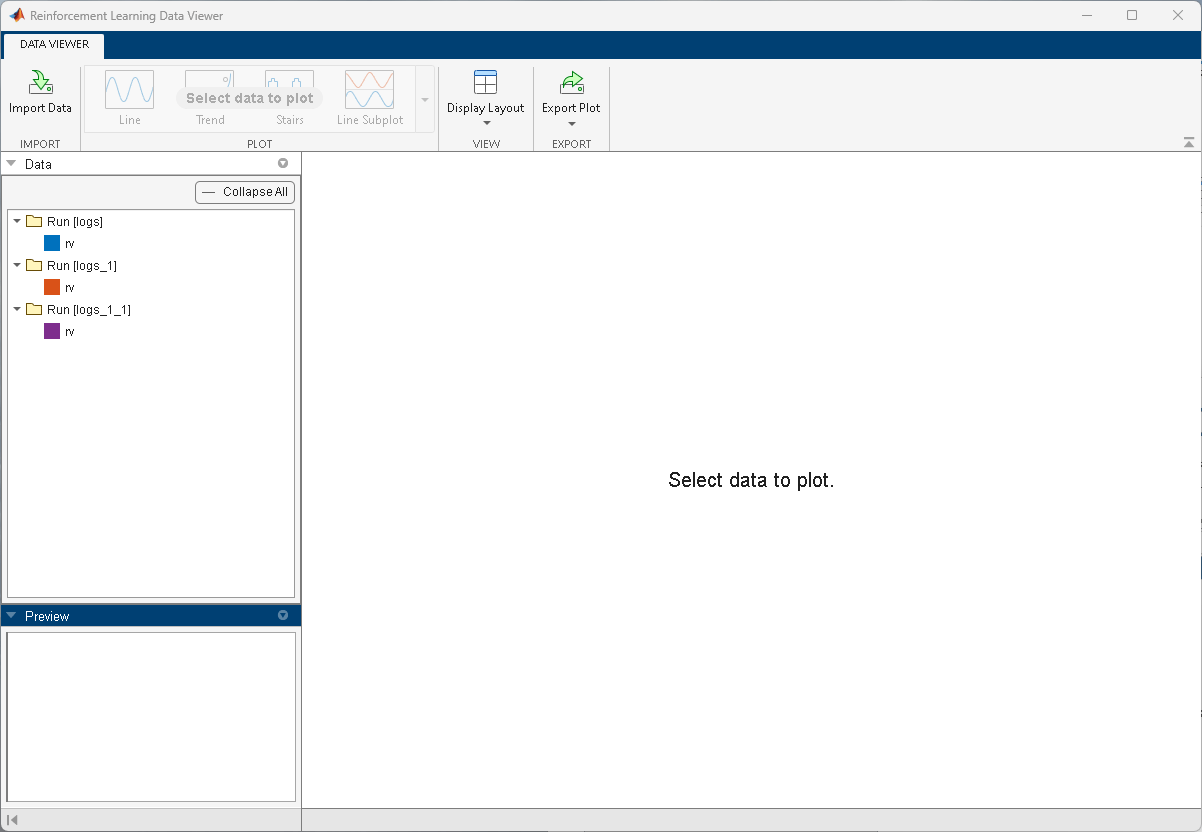Select the Trend plot icon
This screenshot has width=1202, height=832.
[210, 90]
